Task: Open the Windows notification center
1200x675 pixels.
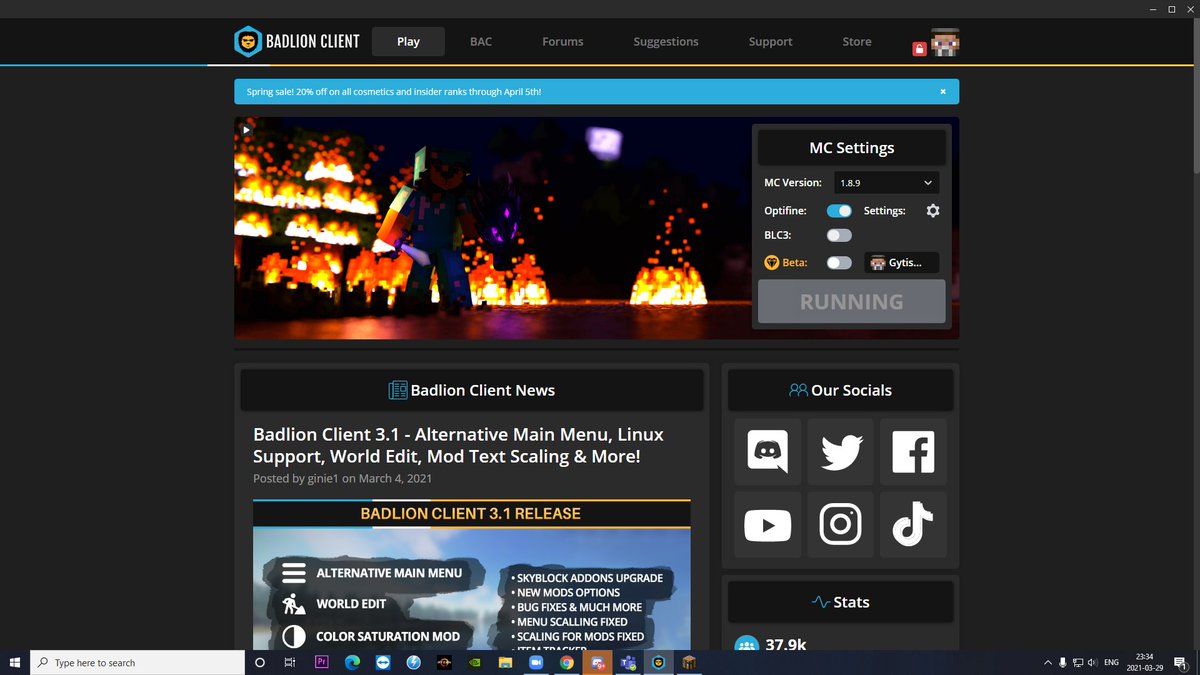Action: [1183, 662]
